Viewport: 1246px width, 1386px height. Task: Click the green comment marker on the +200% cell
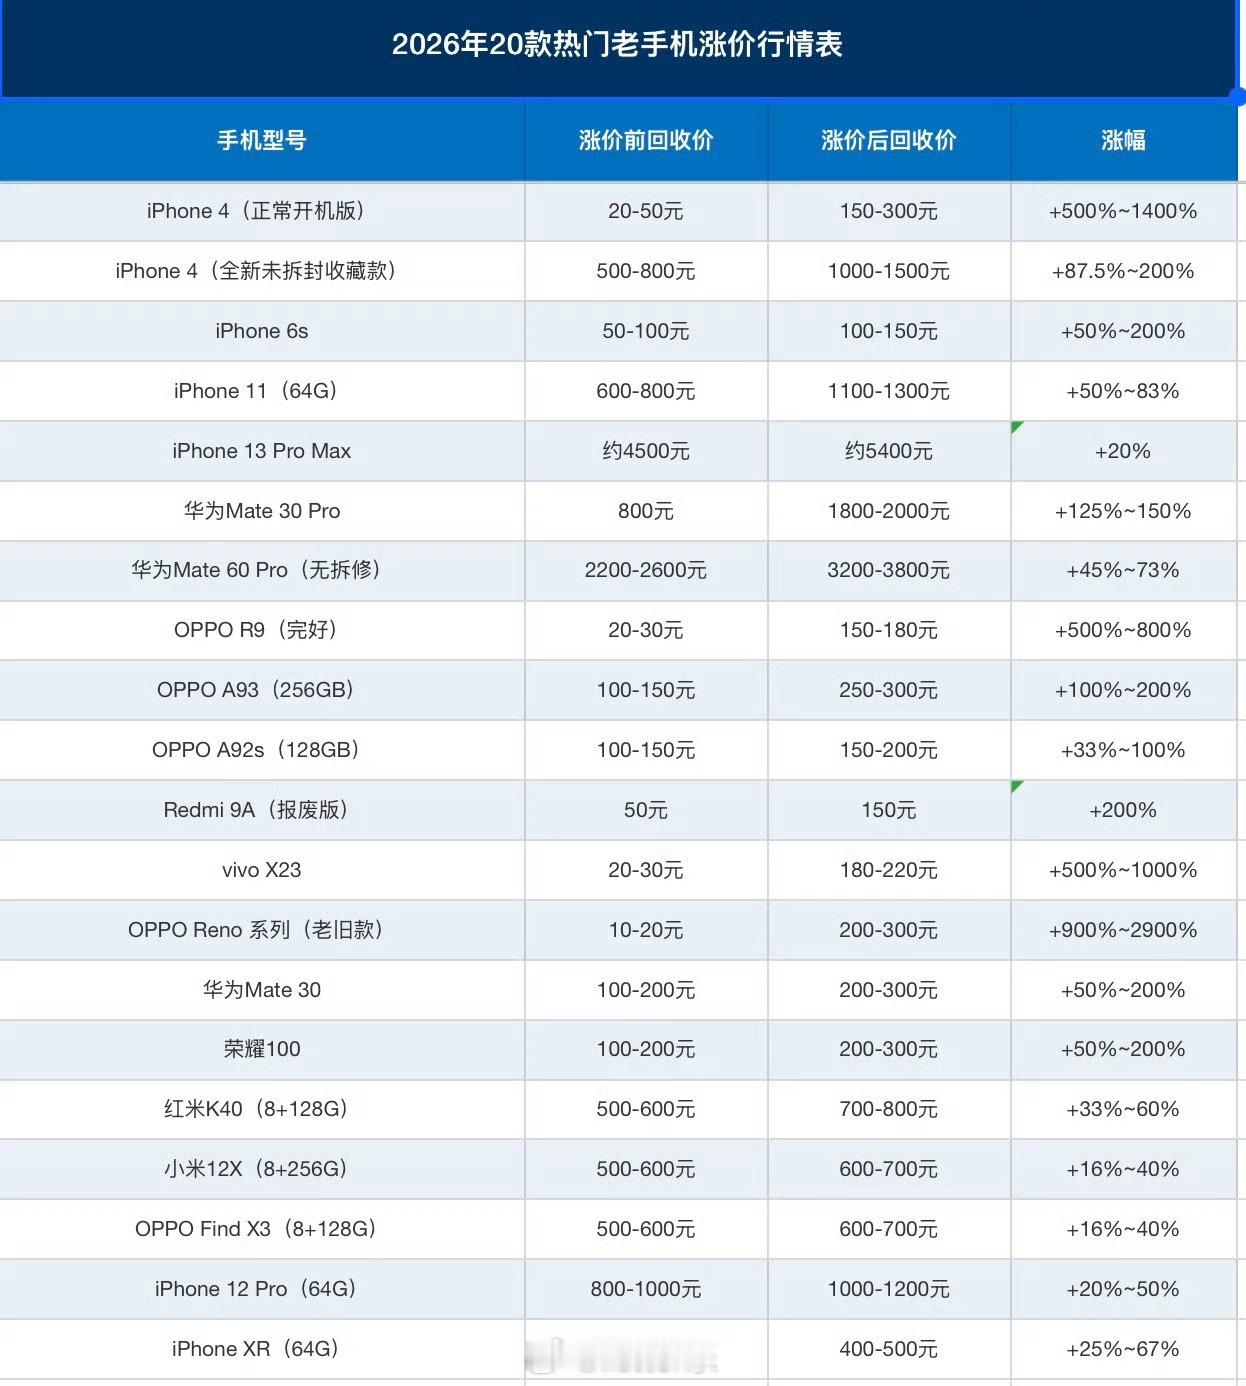tap(1016, 786)
